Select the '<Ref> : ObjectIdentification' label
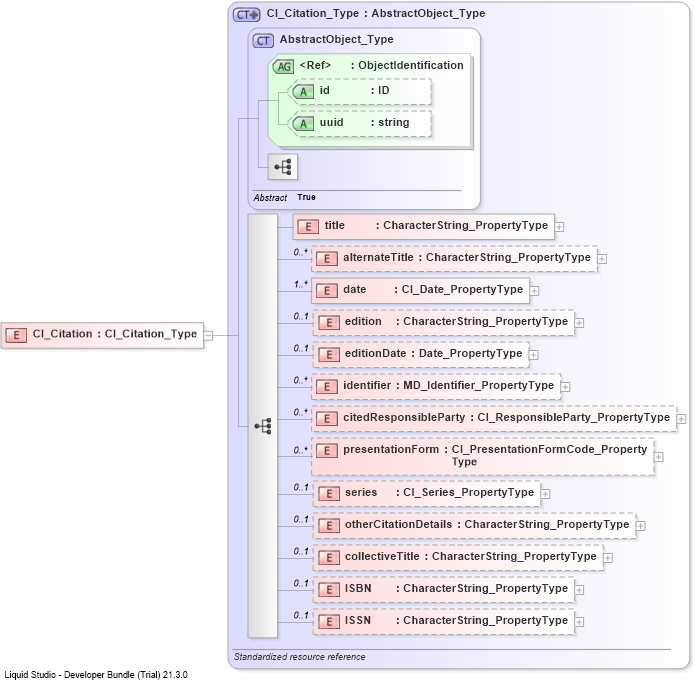This screenshot has height=680, width=694. [x=382, y=66]
